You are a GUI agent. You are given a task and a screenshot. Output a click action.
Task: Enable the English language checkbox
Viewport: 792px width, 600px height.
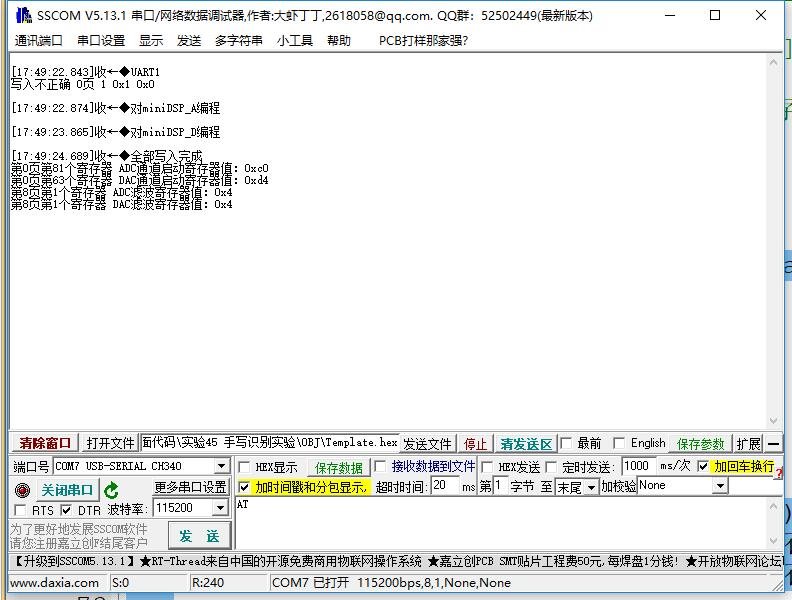[x=619, y=443]
